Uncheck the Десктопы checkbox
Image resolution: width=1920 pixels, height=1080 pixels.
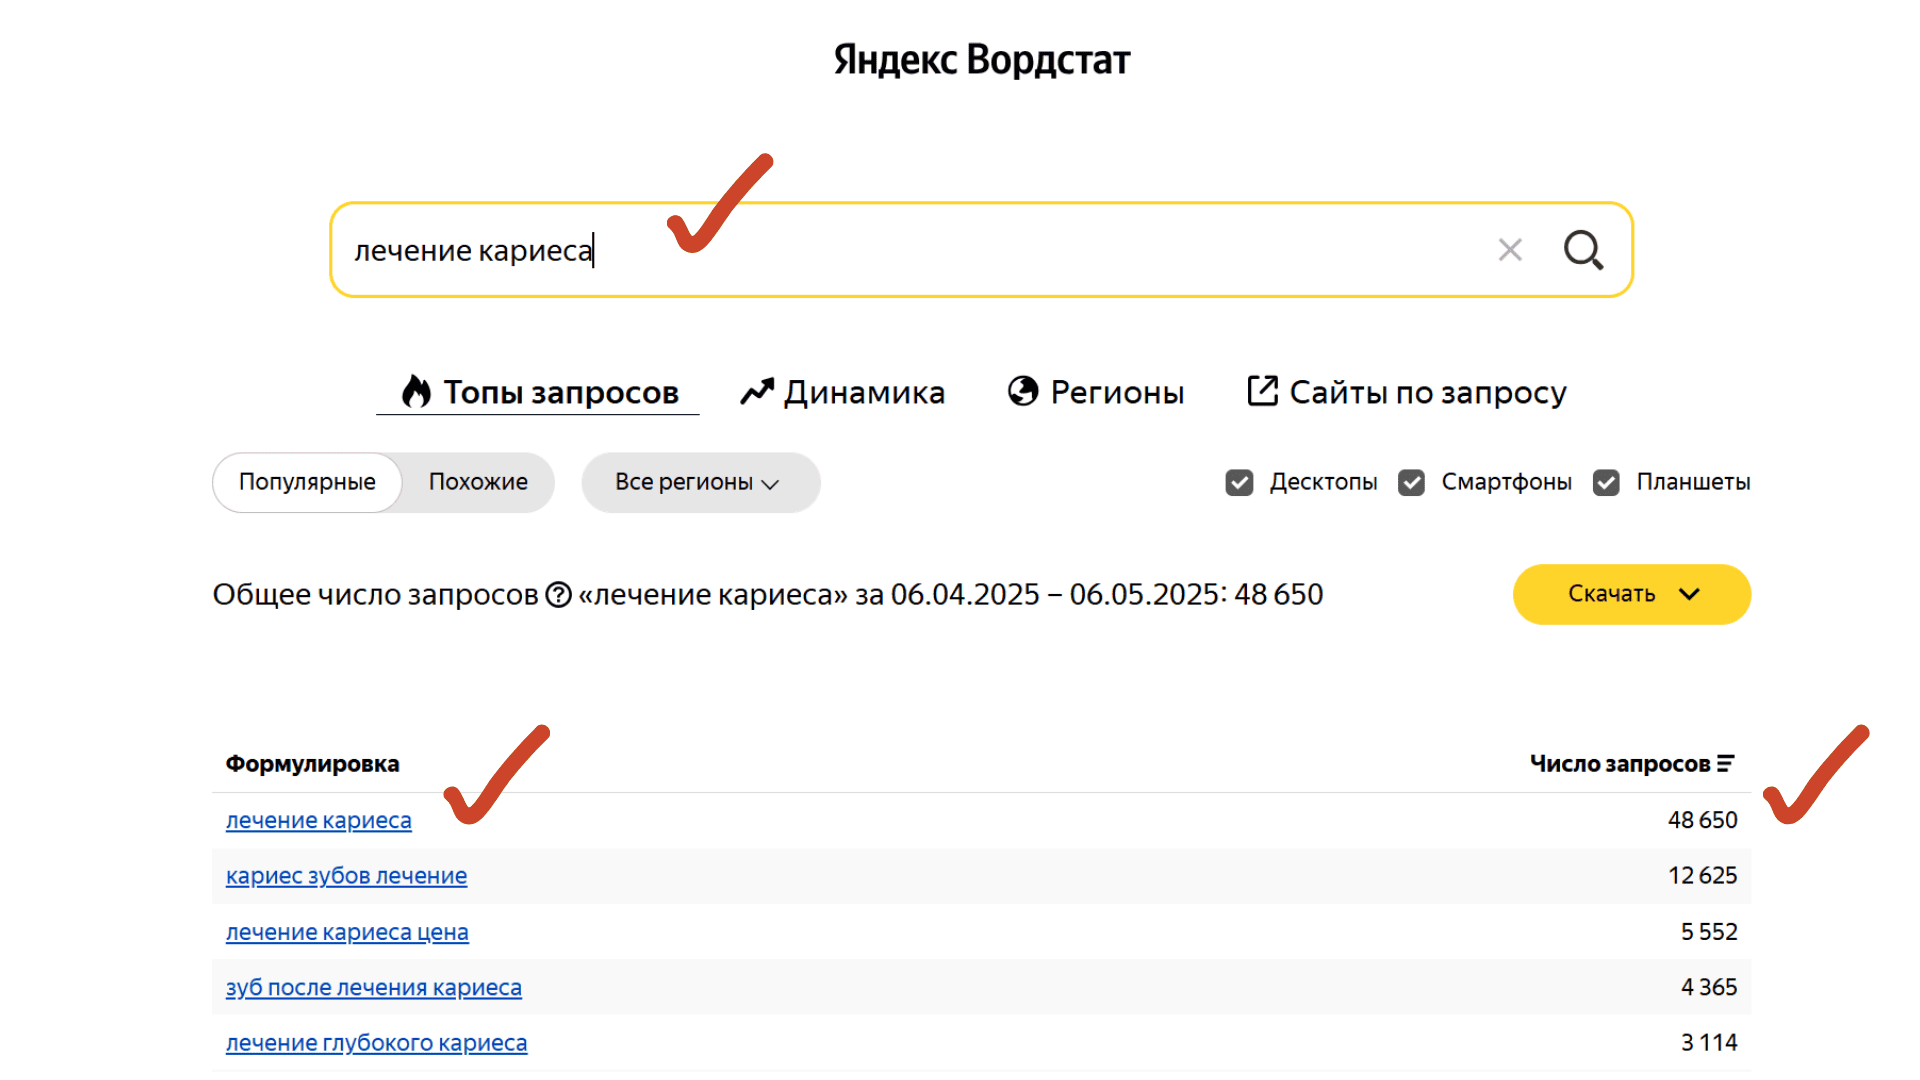pyautogui.click(x=1239, y=483)
